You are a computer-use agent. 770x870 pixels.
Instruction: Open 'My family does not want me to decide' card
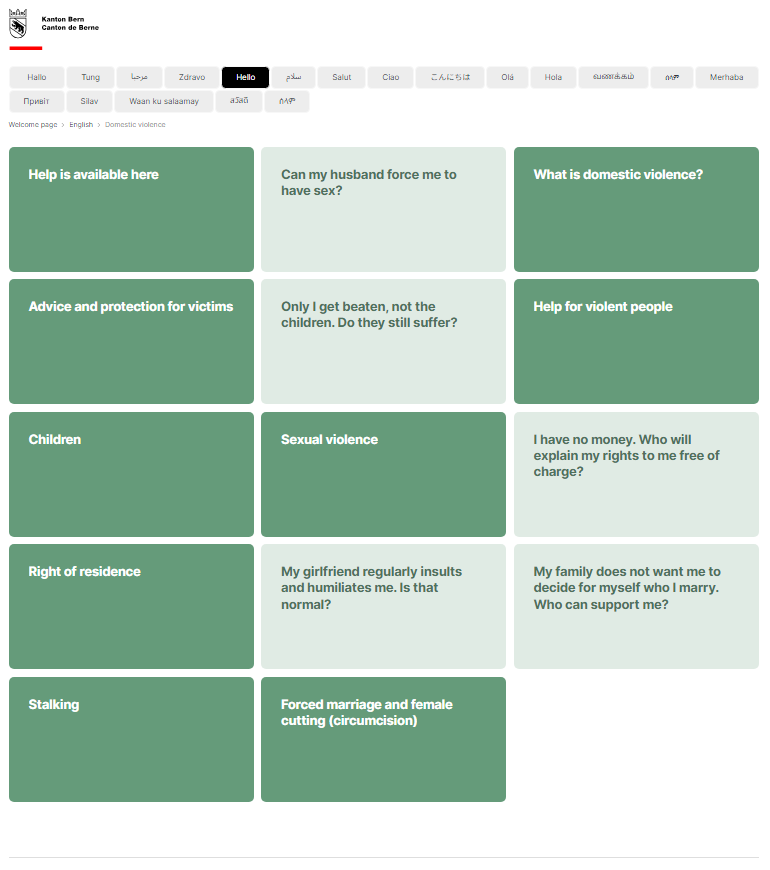(x=636, y=606)
